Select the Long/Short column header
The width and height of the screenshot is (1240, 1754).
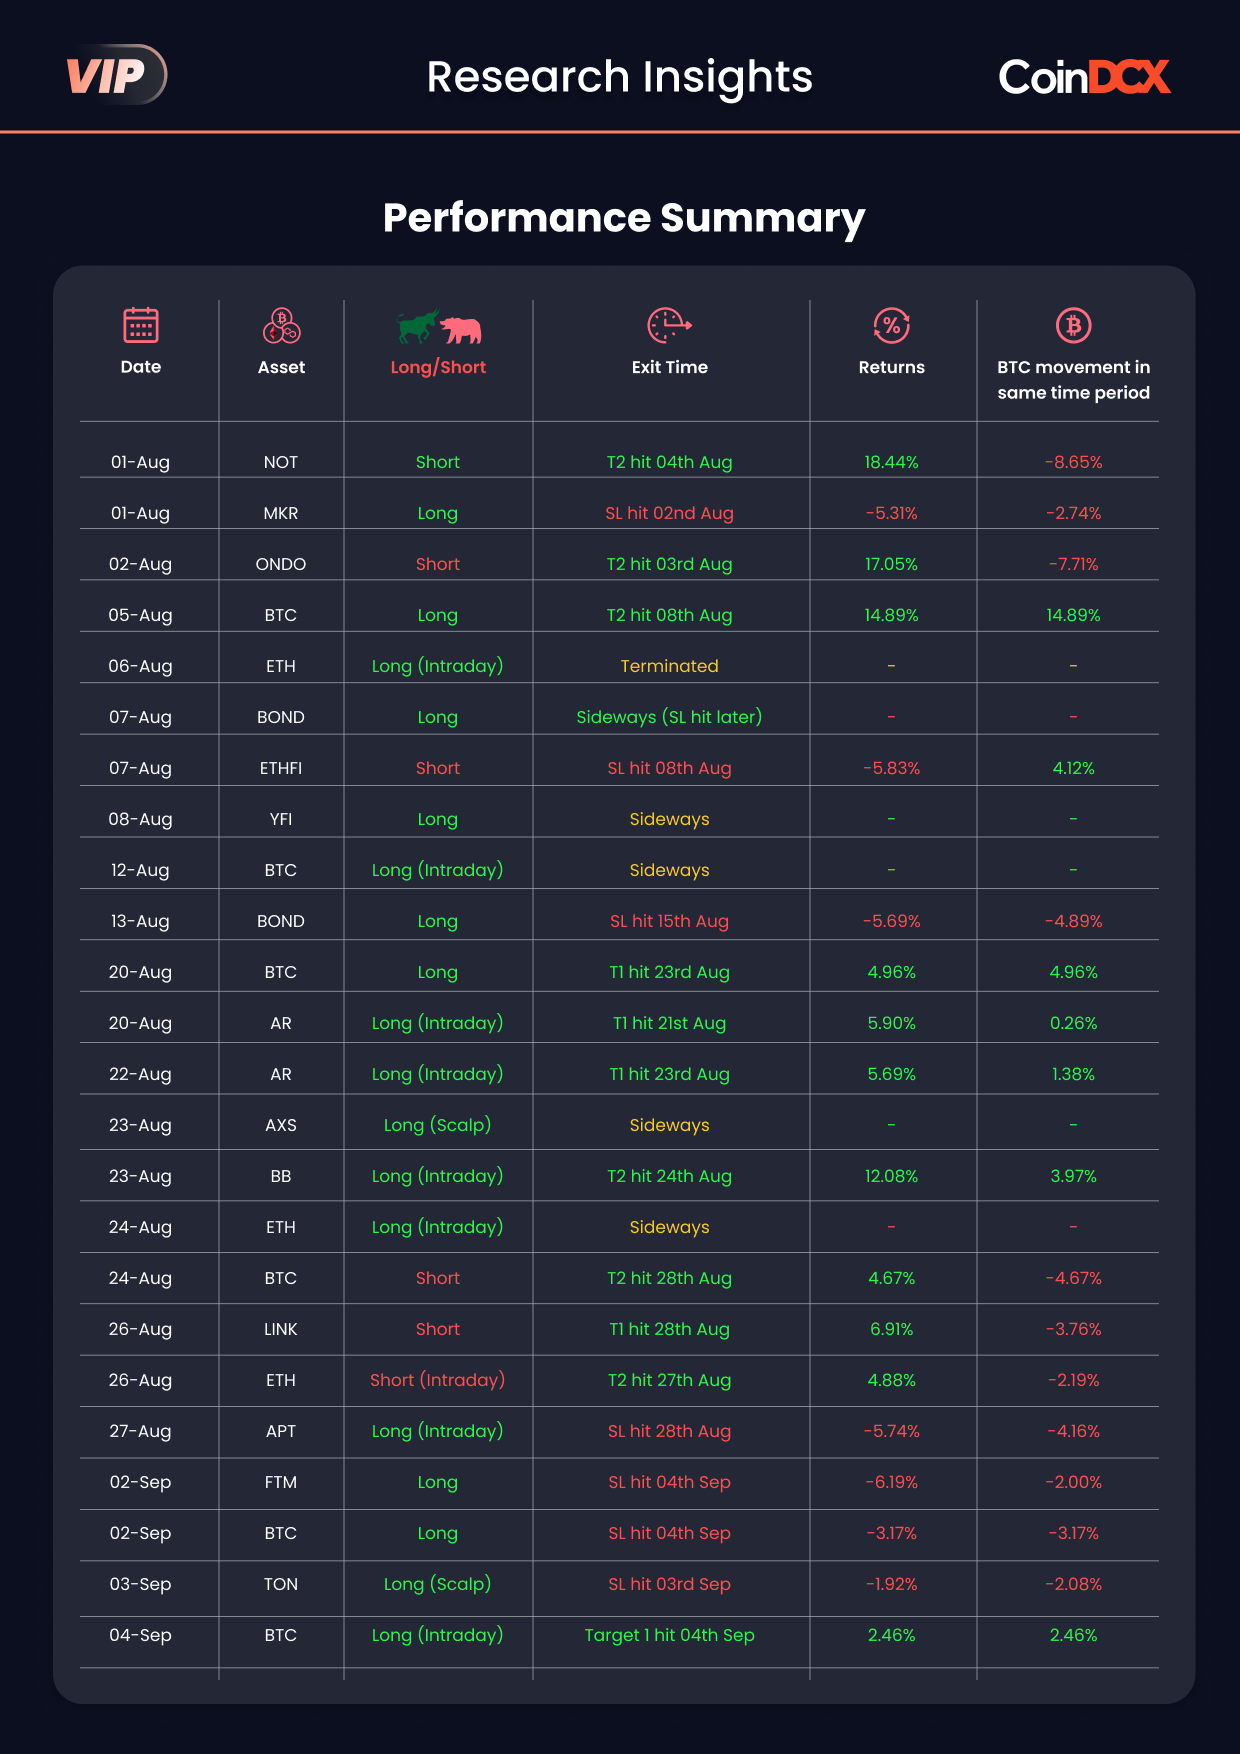tap(438, 367)
